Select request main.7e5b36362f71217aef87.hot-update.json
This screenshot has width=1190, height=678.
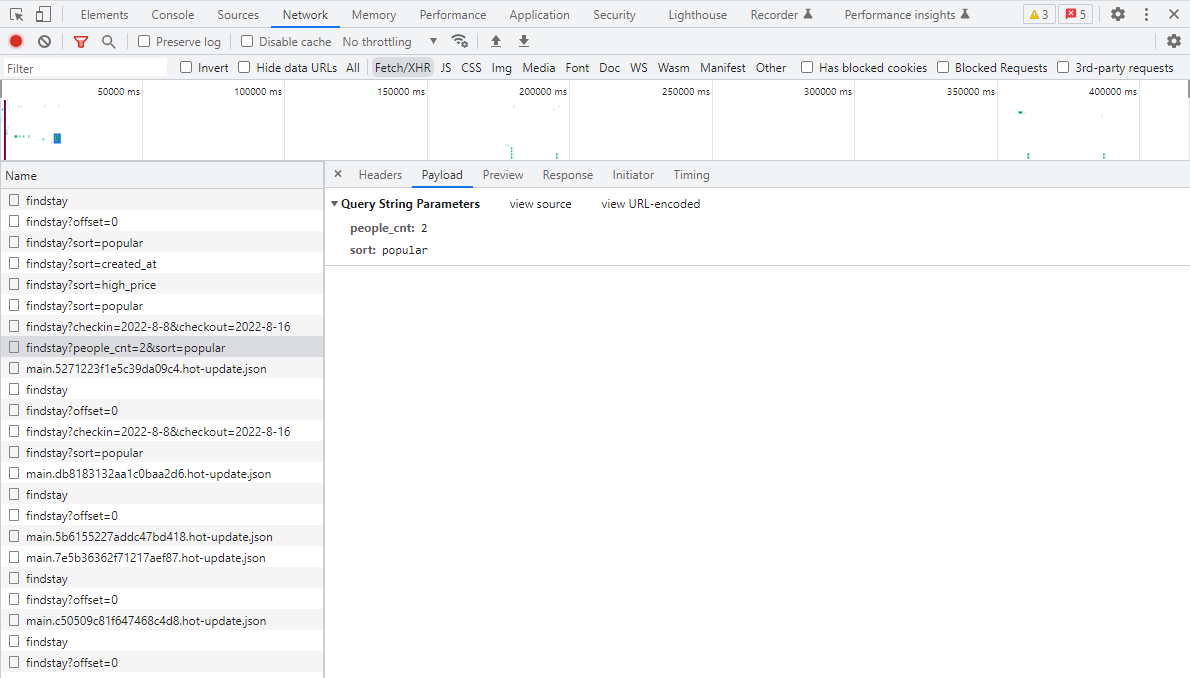coord(162,558)
